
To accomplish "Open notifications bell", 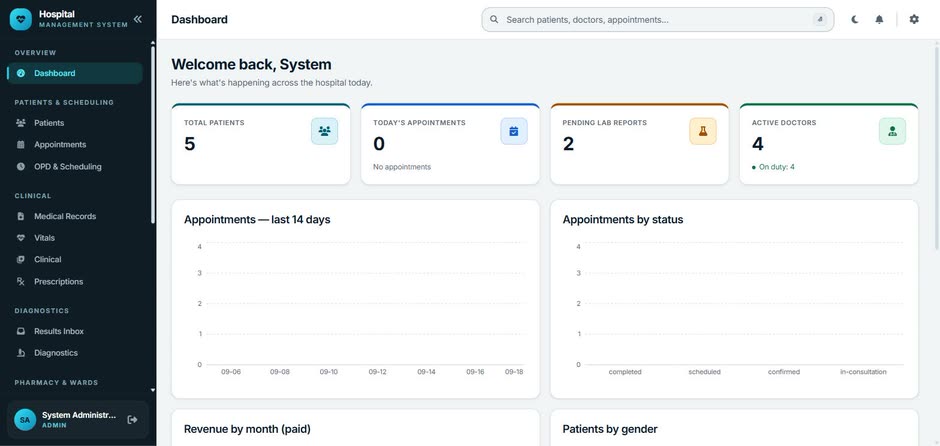I will coord(879,19).
